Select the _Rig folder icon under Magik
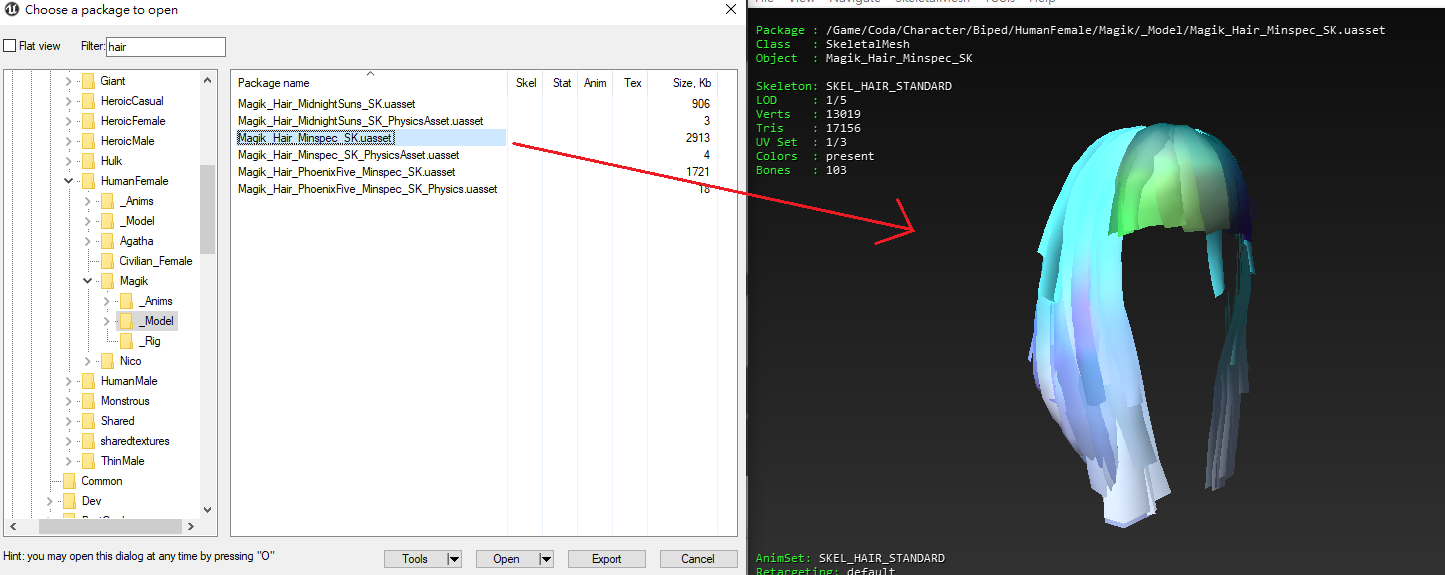 [x=126, y=341]
